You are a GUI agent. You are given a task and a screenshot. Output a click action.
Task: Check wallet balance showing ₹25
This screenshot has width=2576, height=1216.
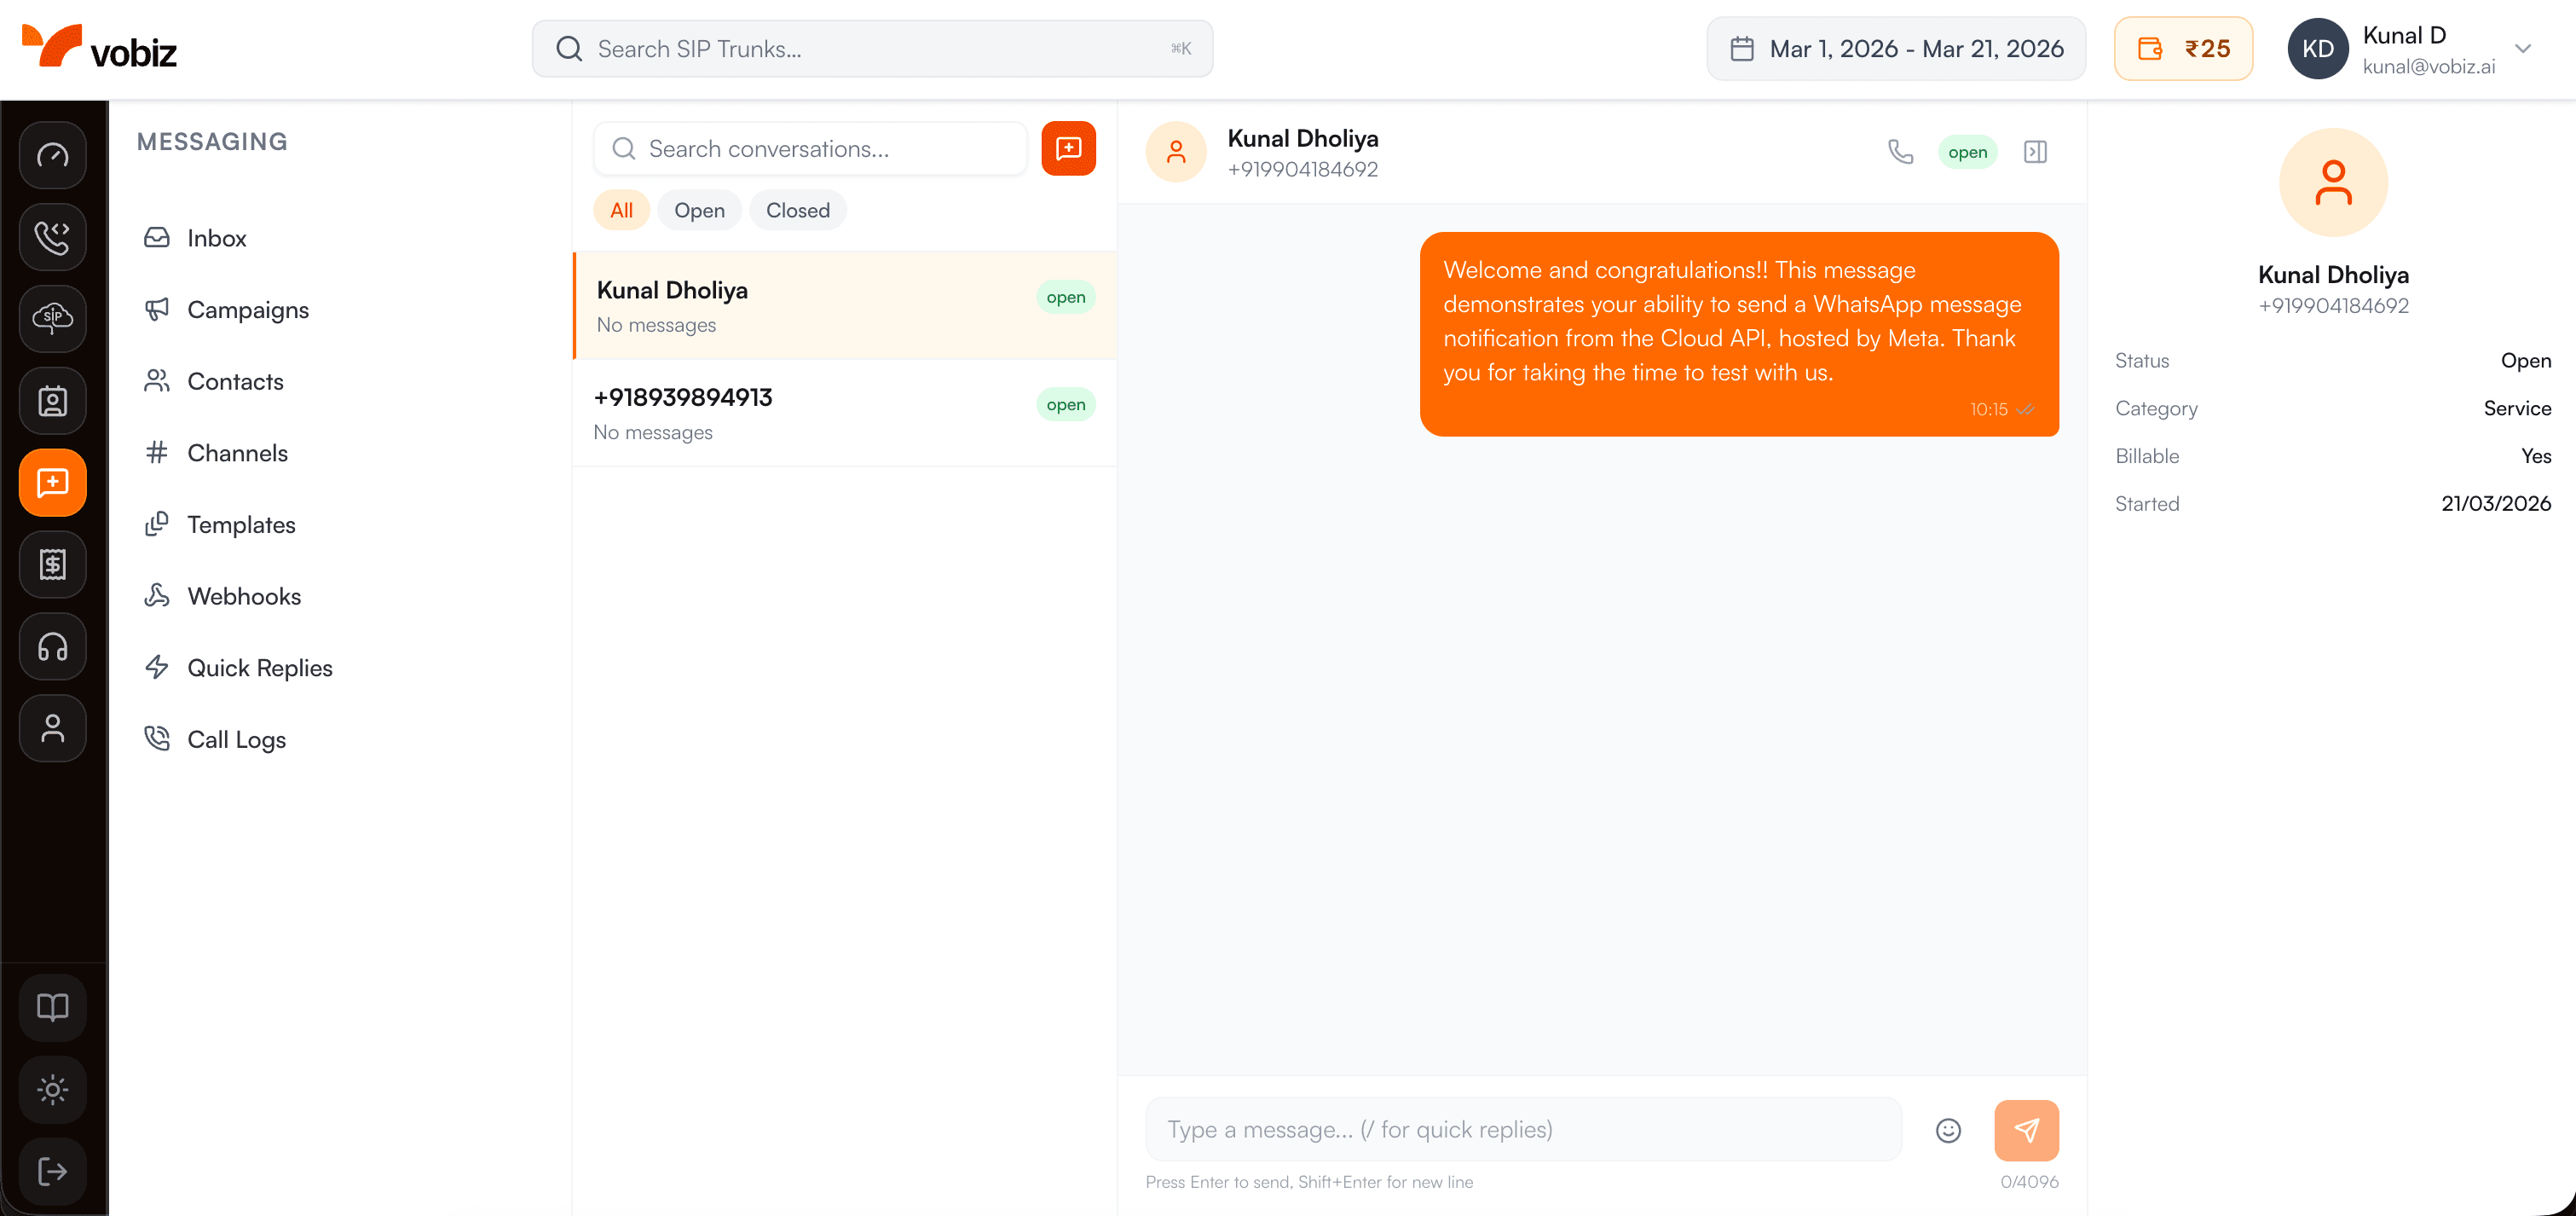click(x=2183, y=48)
